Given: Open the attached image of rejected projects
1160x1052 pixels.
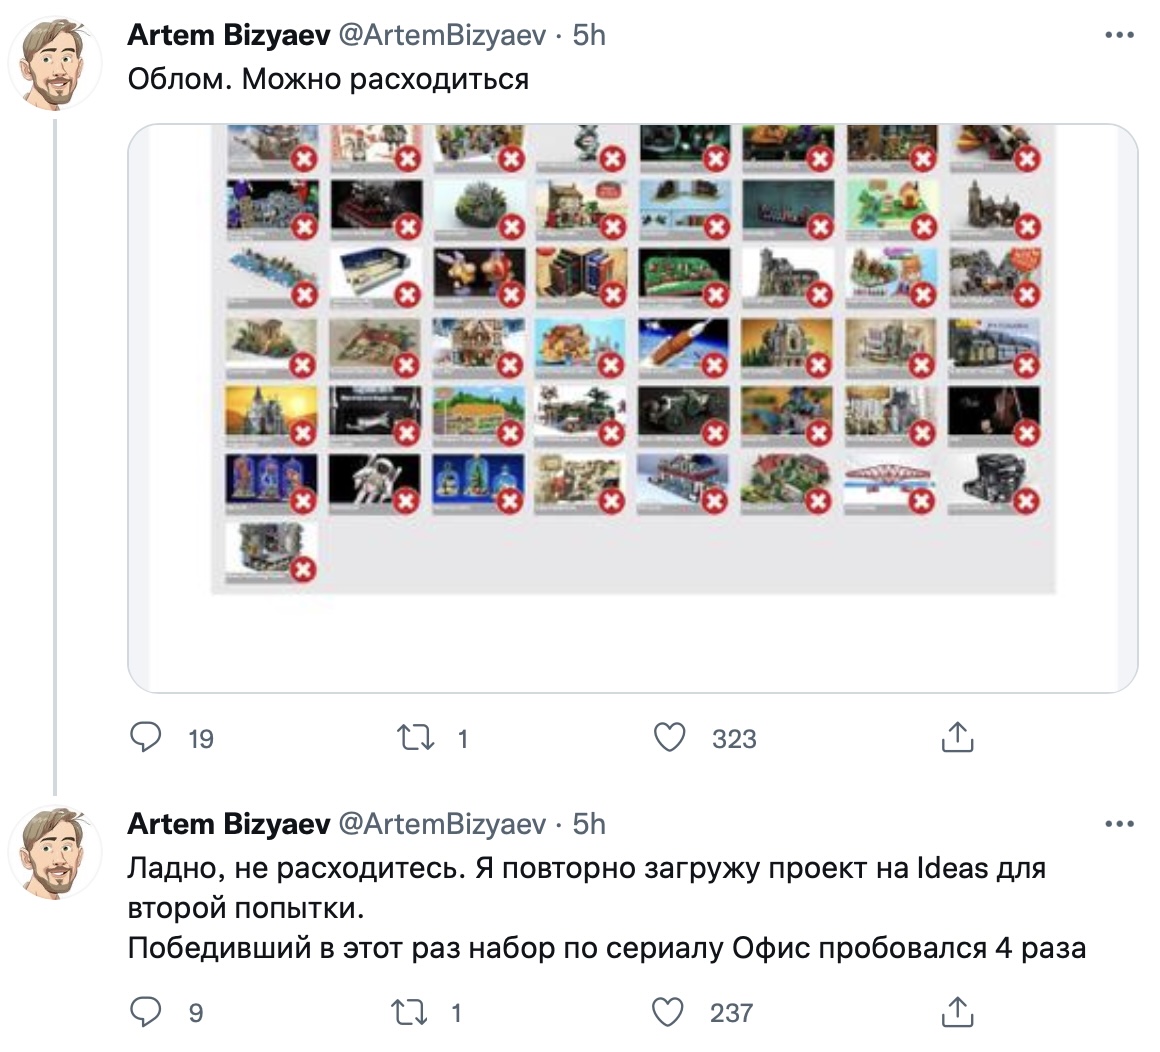Looking at the screenshot, I should [x=633, y=408].
